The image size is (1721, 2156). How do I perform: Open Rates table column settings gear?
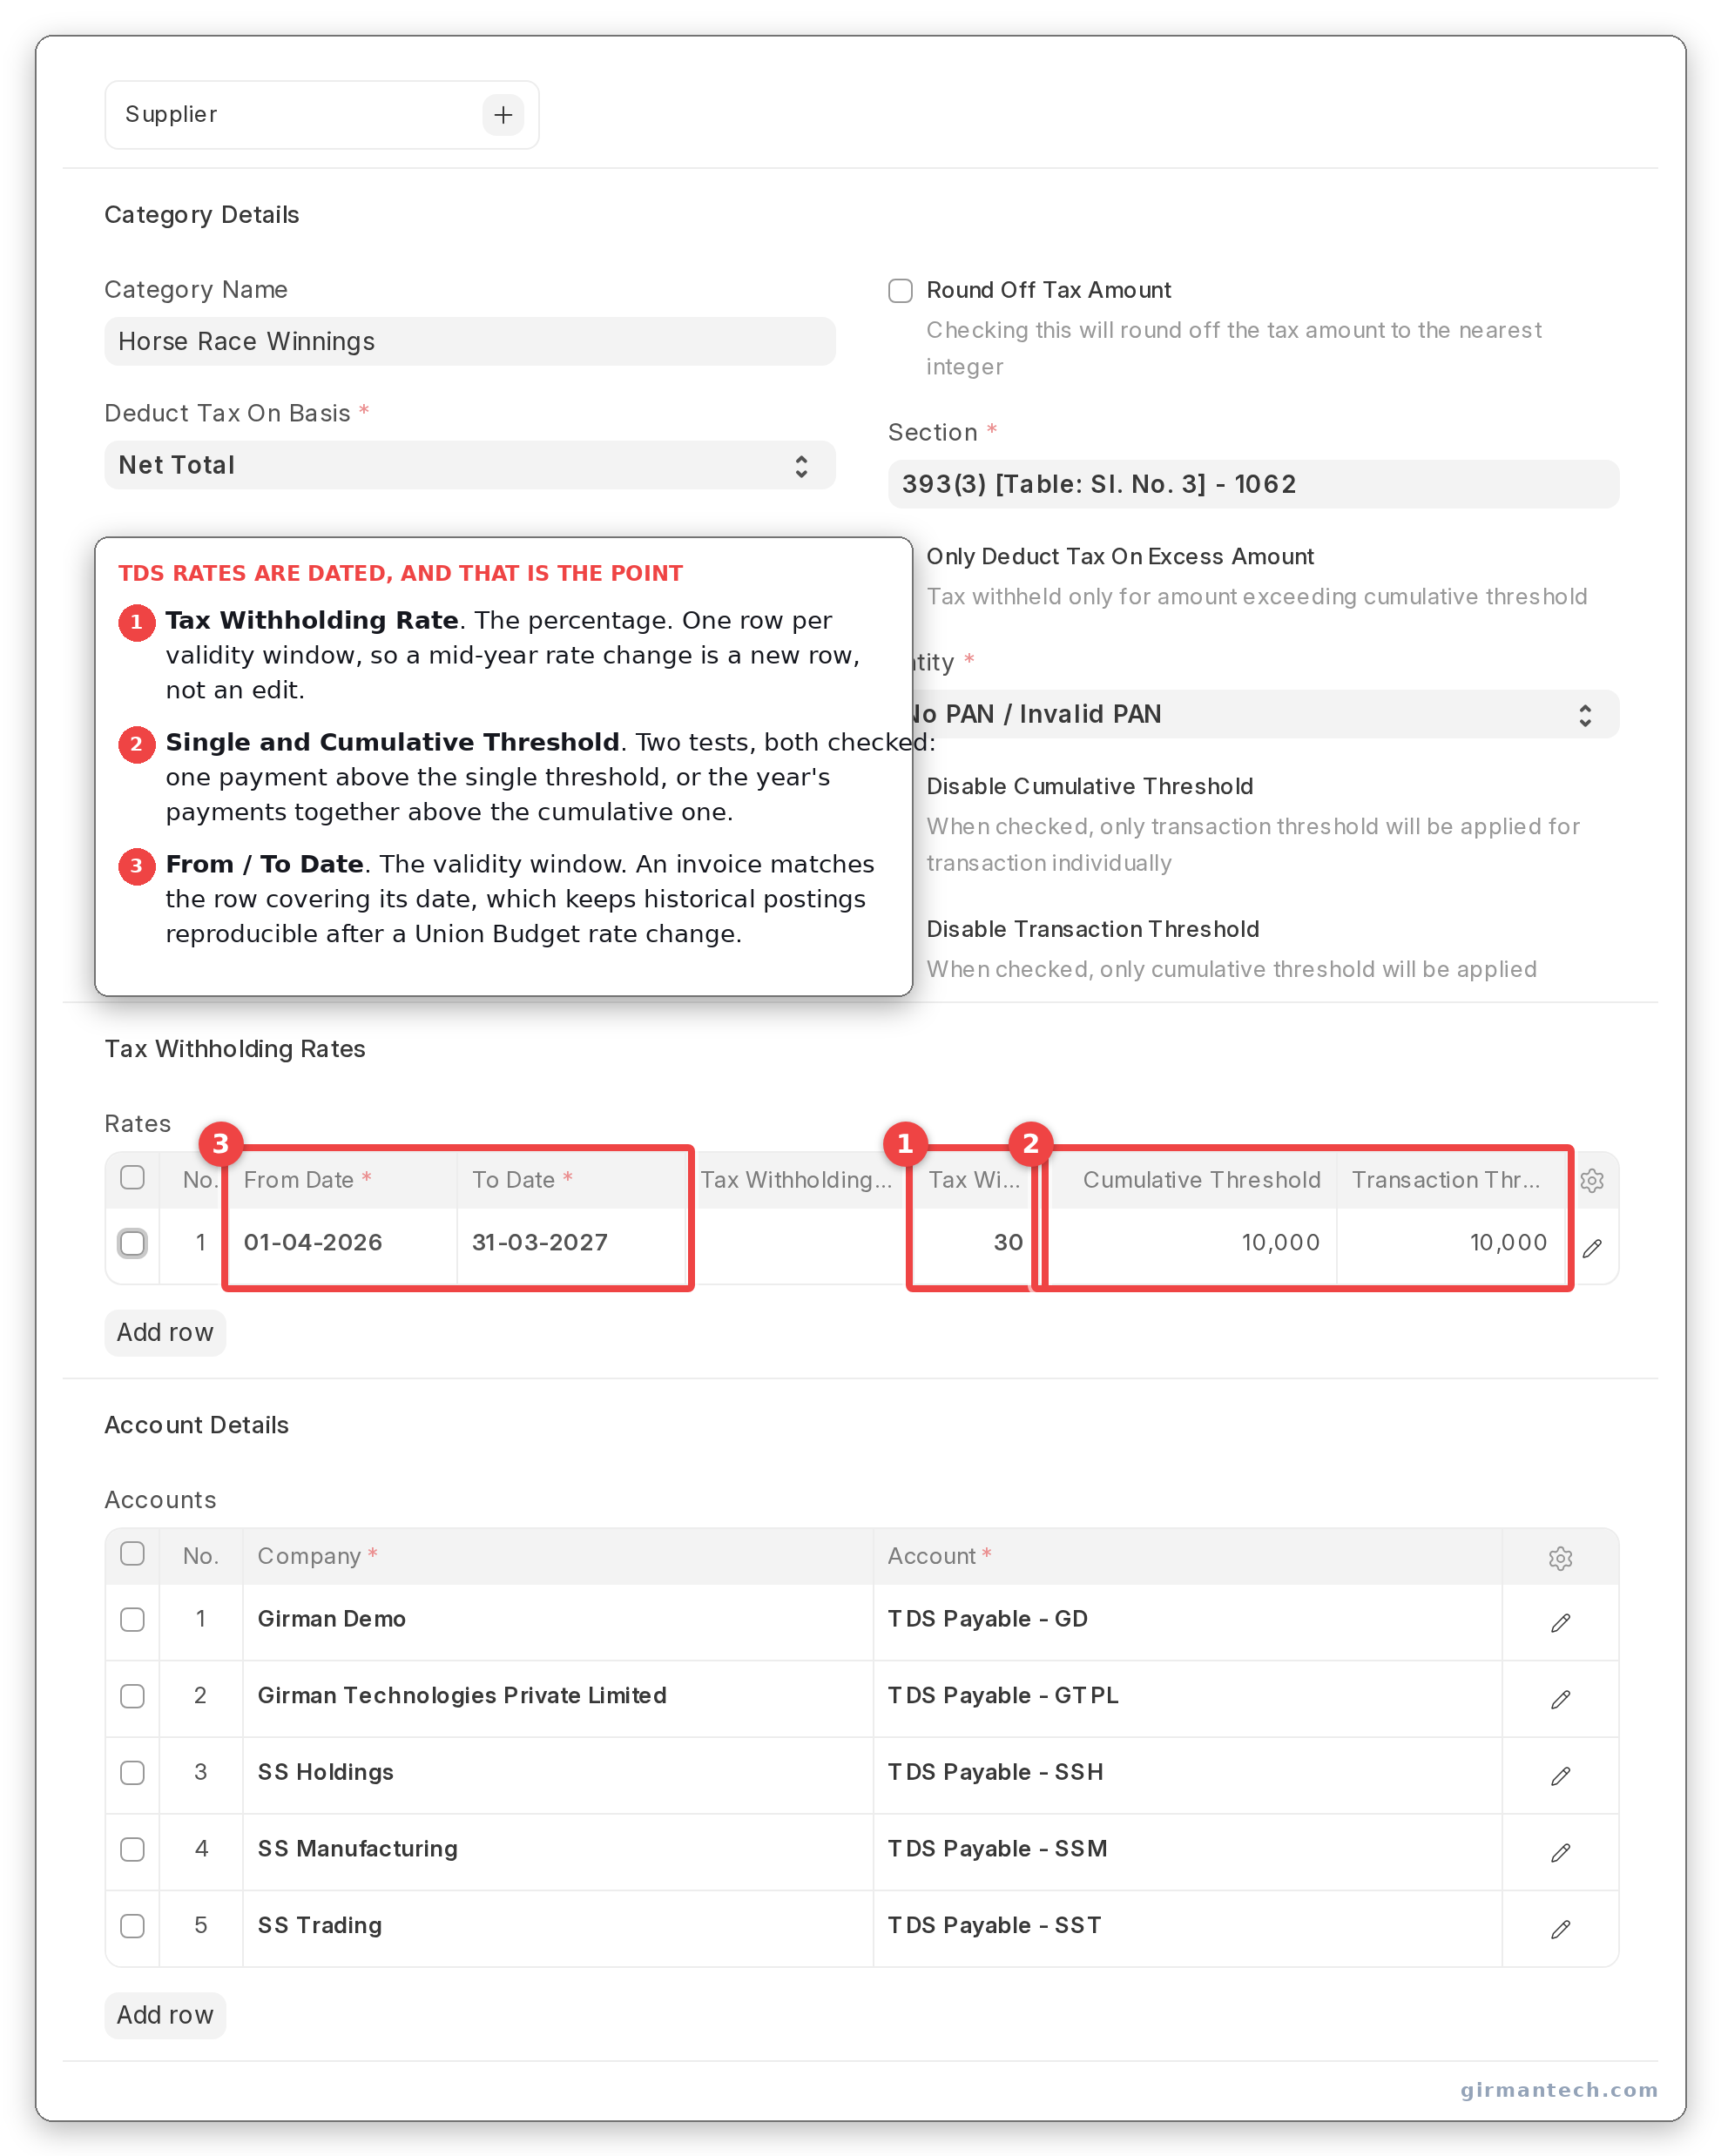tap(1592, 1181)
